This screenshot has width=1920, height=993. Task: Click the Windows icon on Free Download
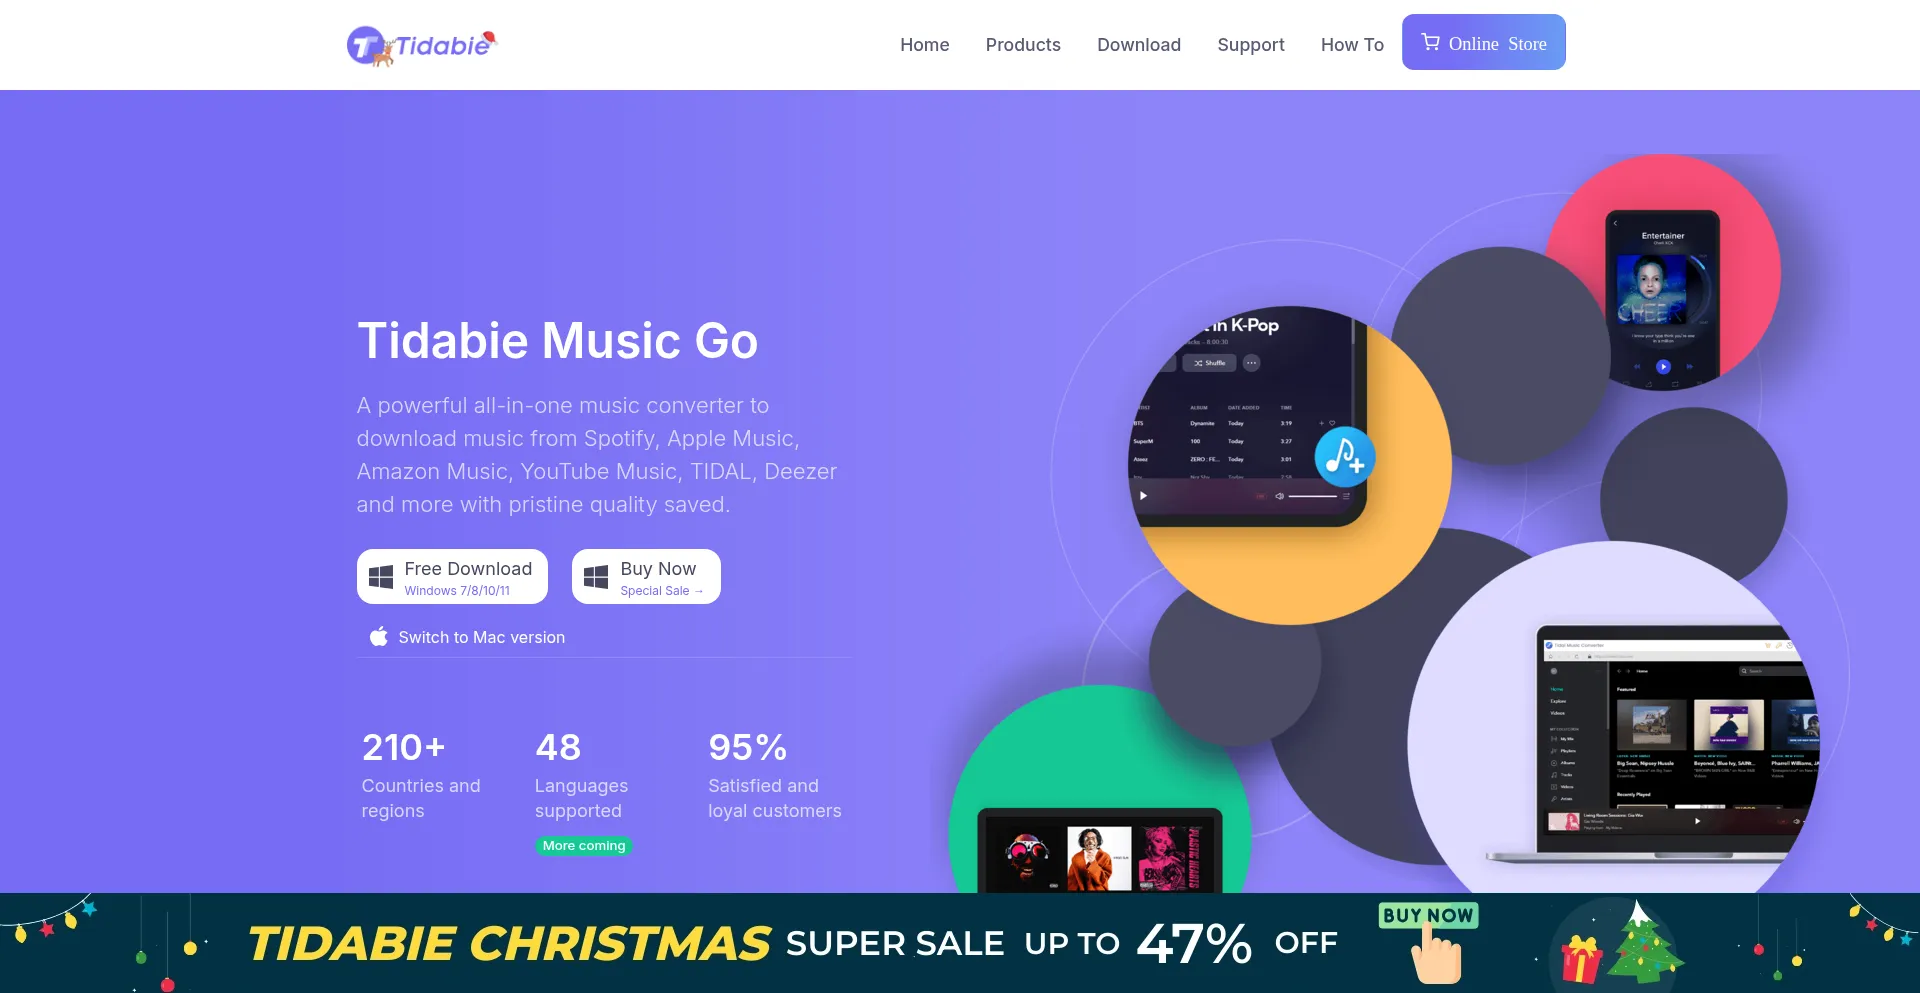click(381, 577)
